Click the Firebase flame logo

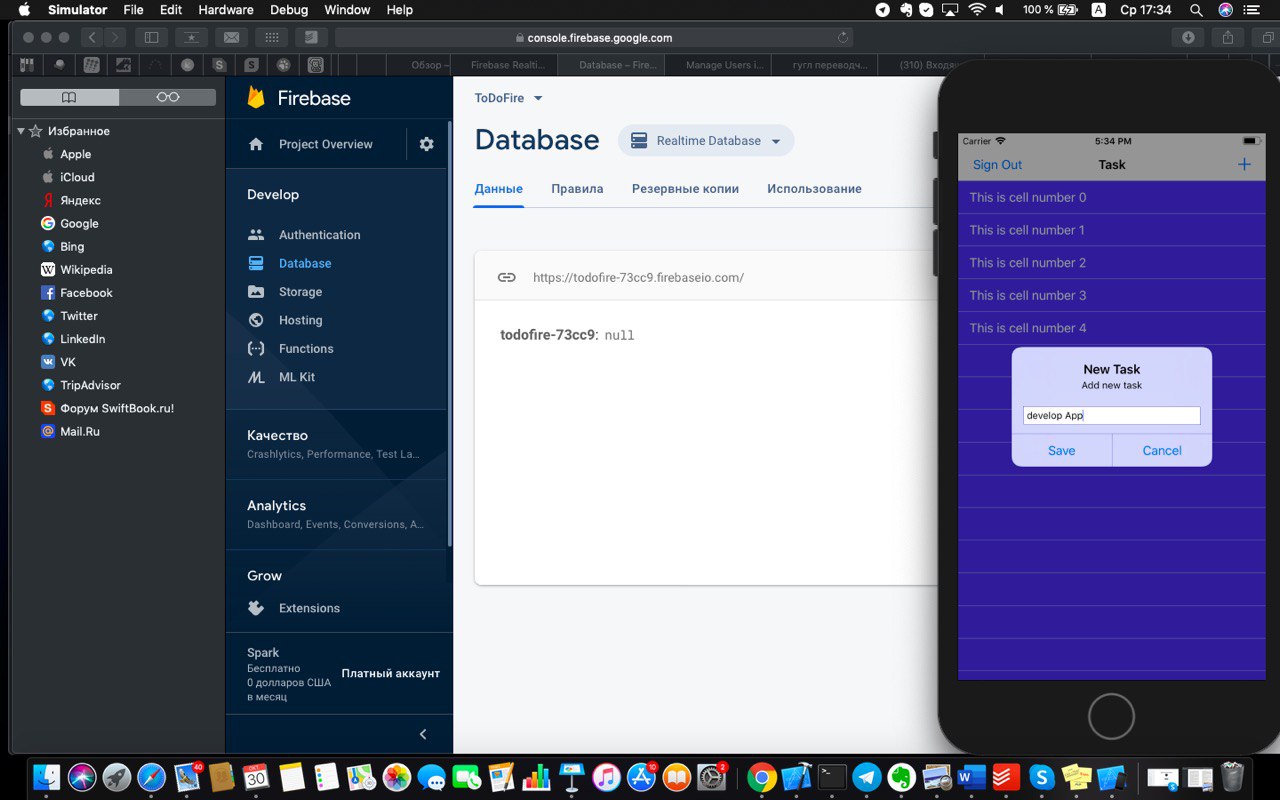[256, 97]
